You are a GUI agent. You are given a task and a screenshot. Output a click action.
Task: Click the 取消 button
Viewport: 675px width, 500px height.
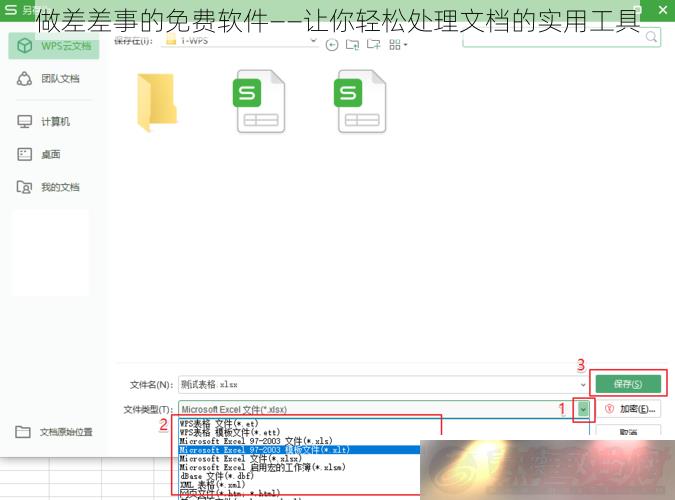[629, 432]
